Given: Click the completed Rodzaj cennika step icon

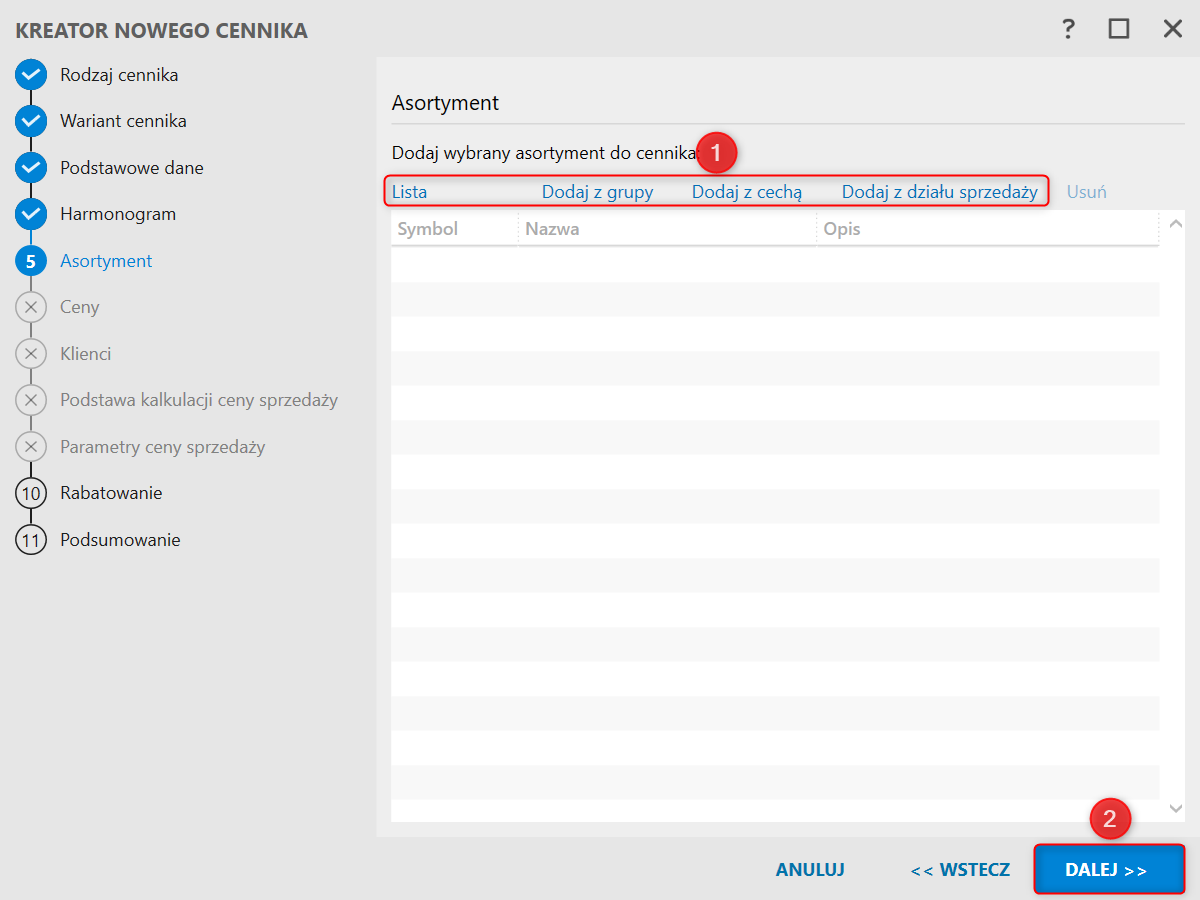Looking at the screenshot, I should [31, 75].
